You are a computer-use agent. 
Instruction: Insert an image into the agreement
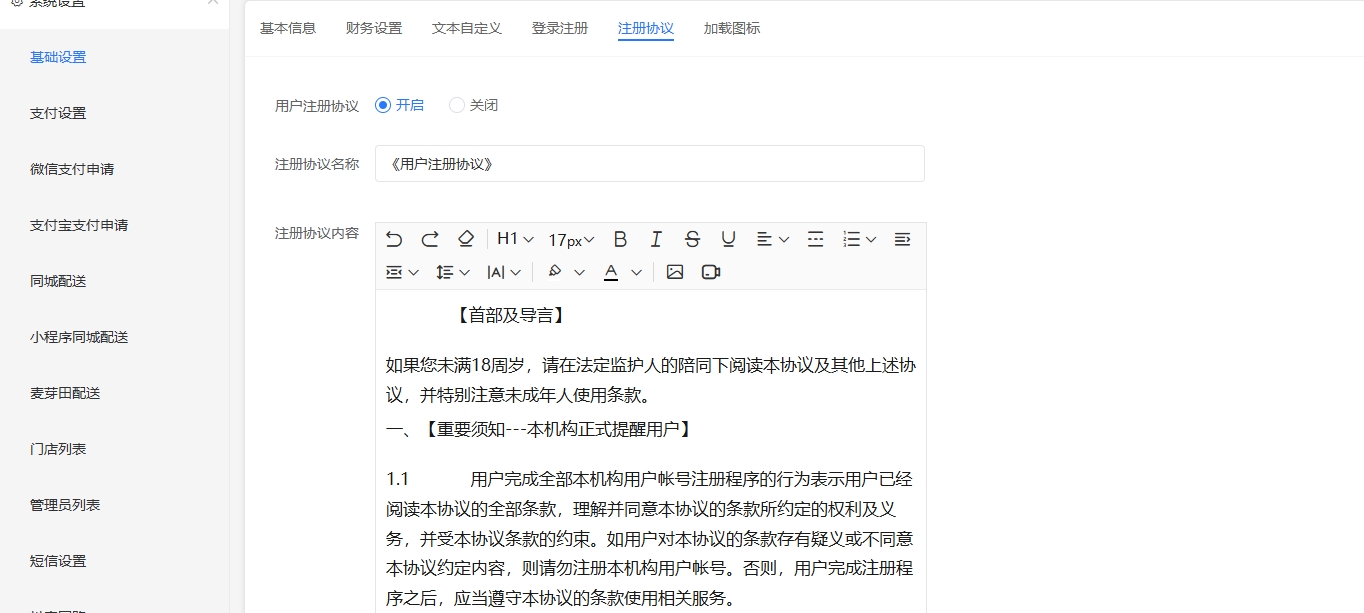click(x=675, y=272)
